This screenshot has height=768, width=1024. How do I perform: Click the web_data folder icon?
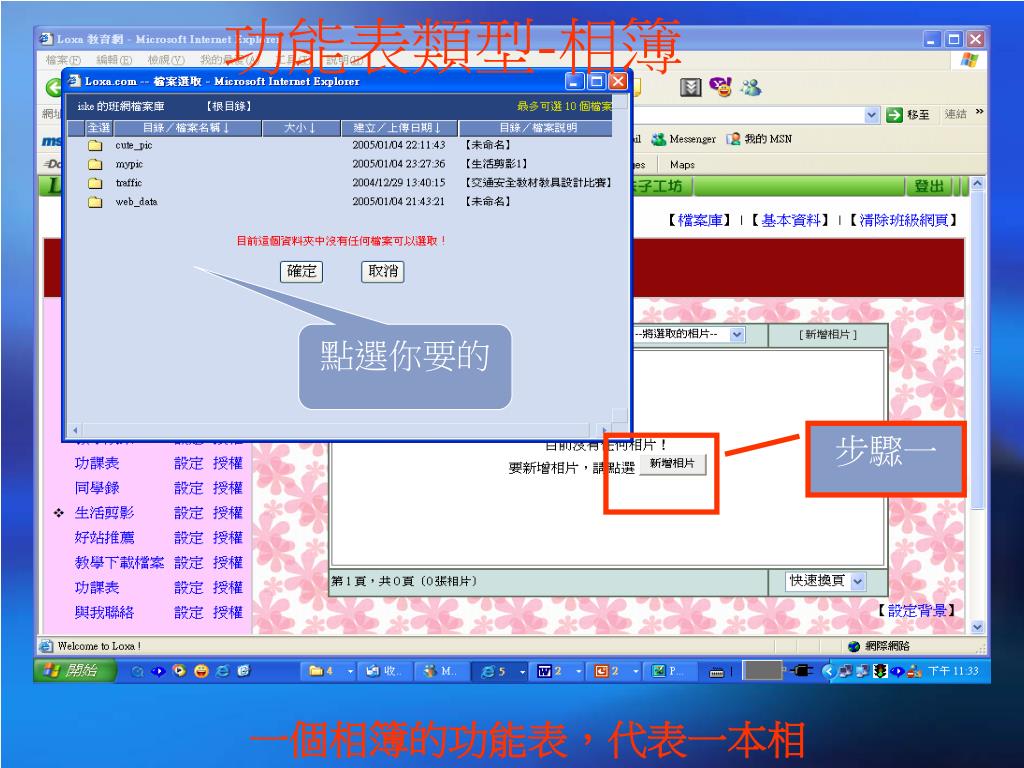pyautogui.click(x=95, y=202)
